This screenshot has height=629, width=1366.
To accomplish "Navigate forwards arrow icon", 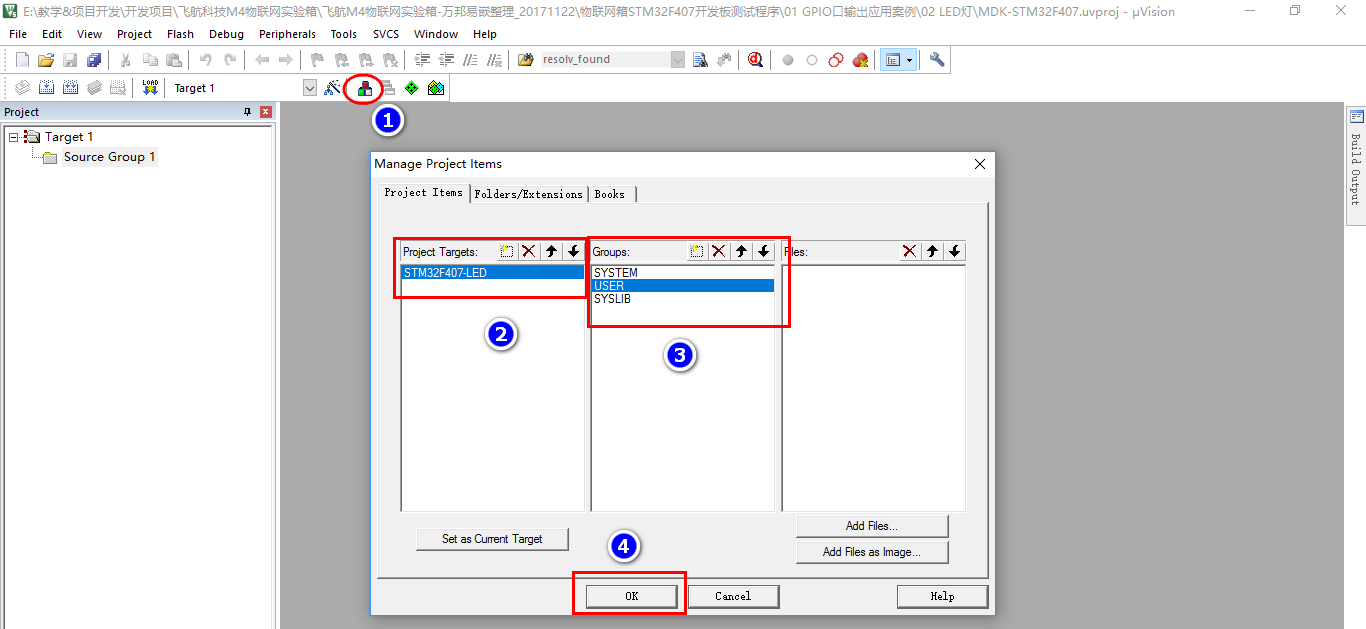I will [286, 60].
